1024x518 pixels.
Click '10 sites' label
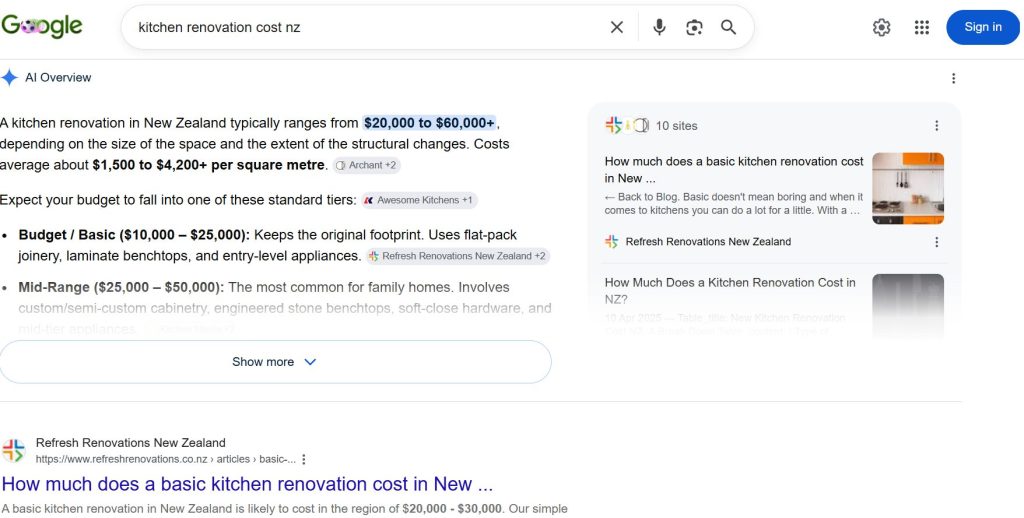677,126
